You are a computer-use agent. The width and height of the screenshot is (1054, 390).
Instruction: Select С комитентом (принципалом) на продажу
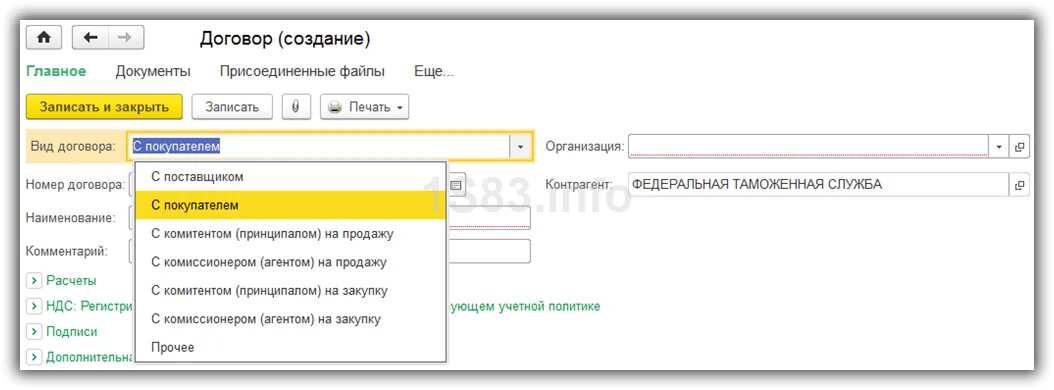(x=290, y=234)
